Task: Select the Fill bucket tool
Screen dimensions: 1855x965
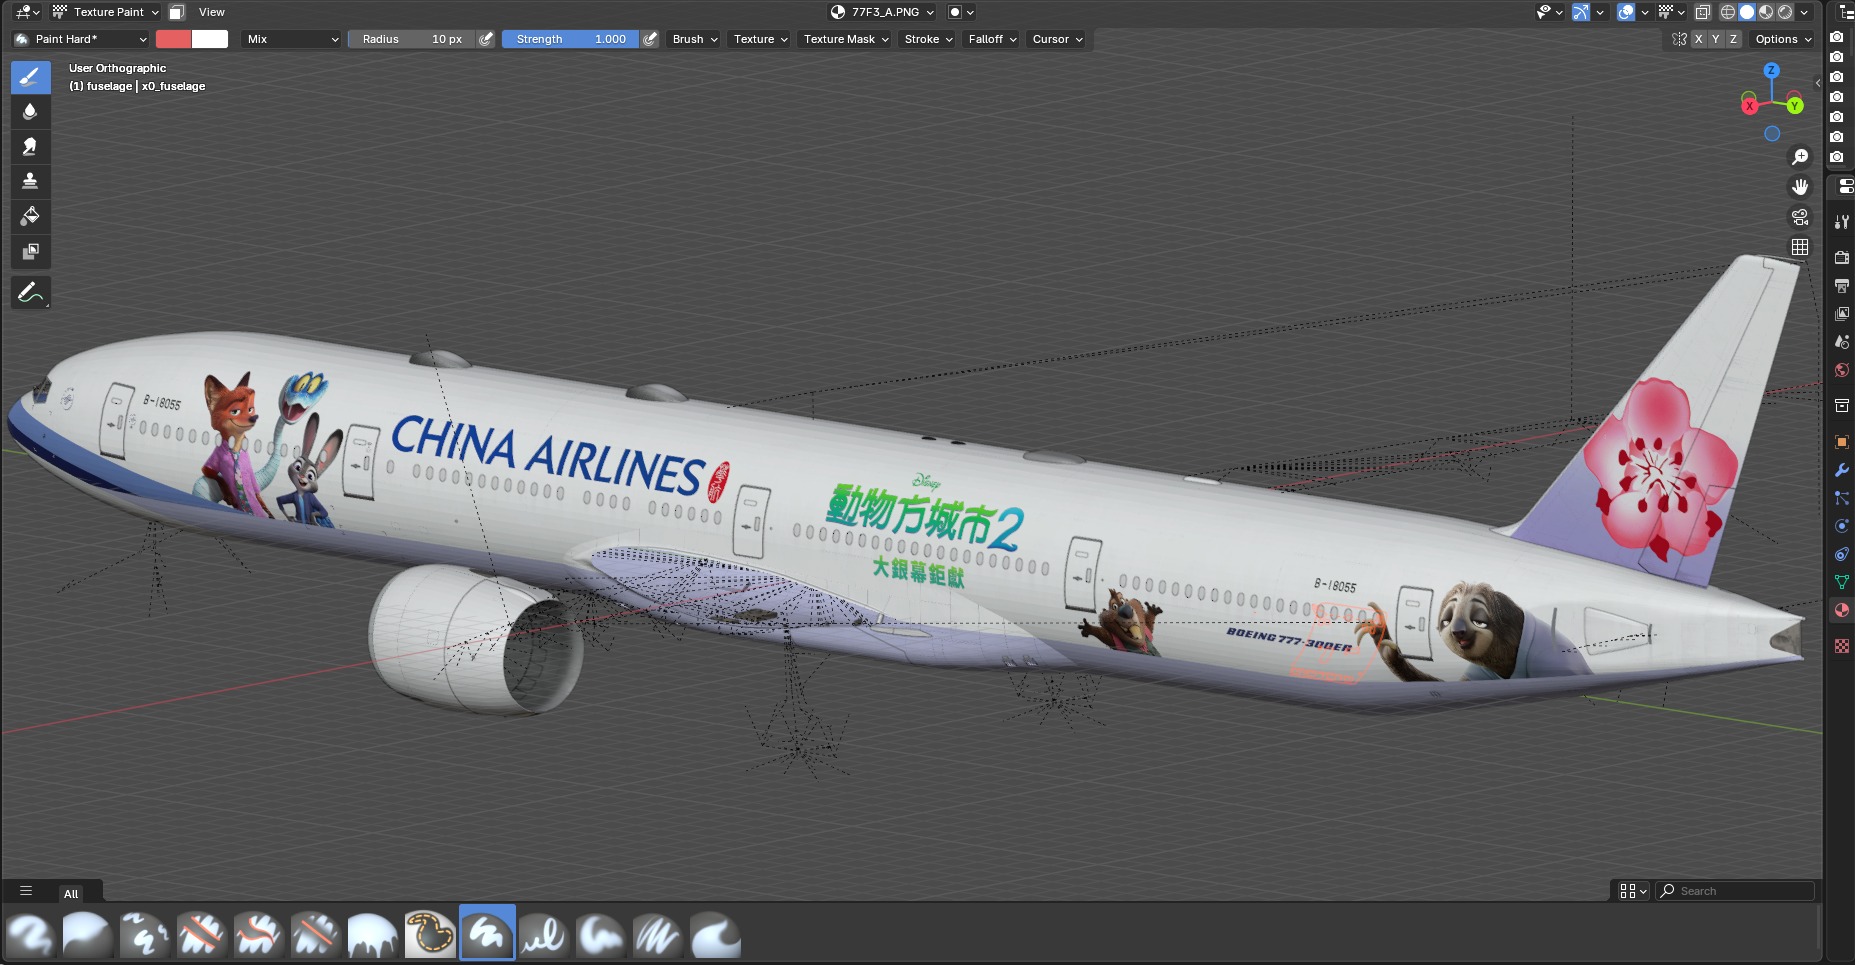Action: [x=30, y=217]
